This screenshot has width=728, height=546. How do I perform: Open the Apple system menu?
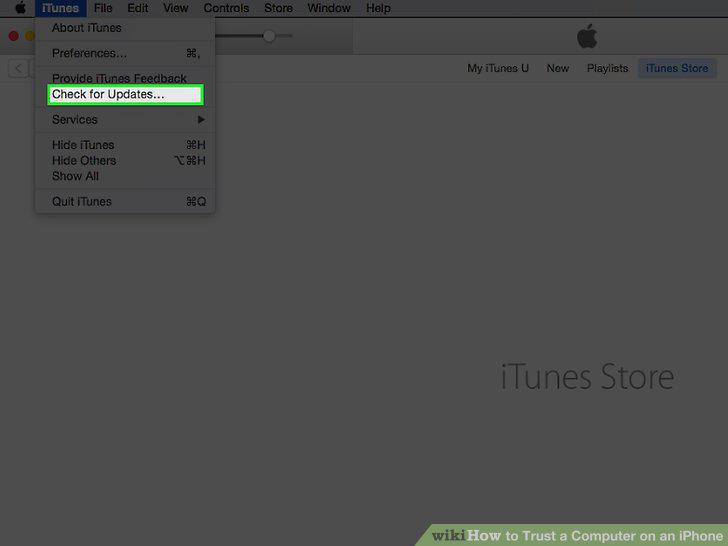click(x=20, y=8)
